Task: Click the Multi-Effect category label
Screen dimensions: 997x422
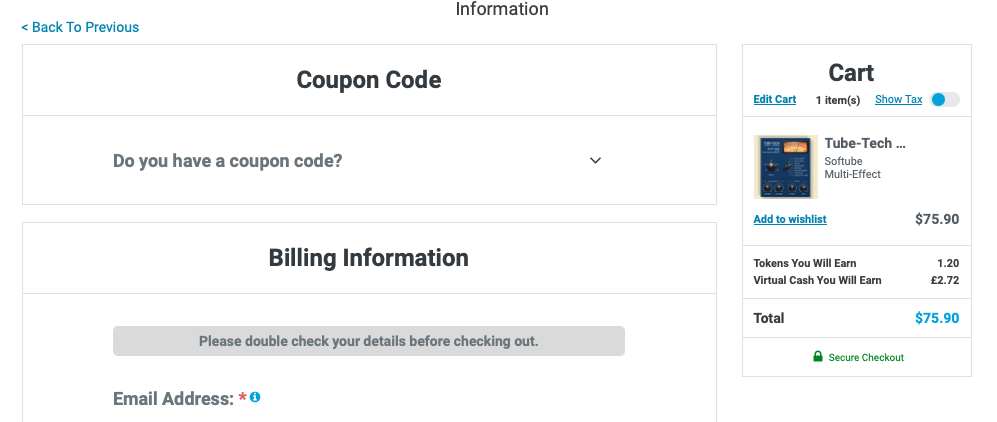Action: [853, 174]
